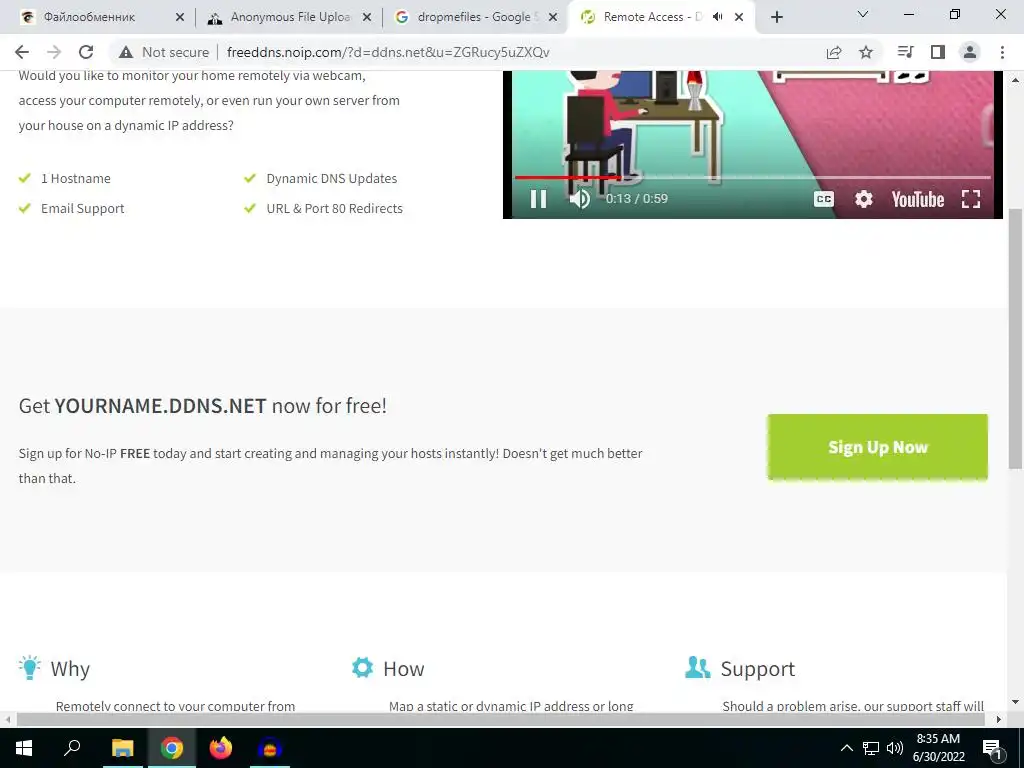
Task: Click the scroll right arrow
Action: tap(999, 719)
